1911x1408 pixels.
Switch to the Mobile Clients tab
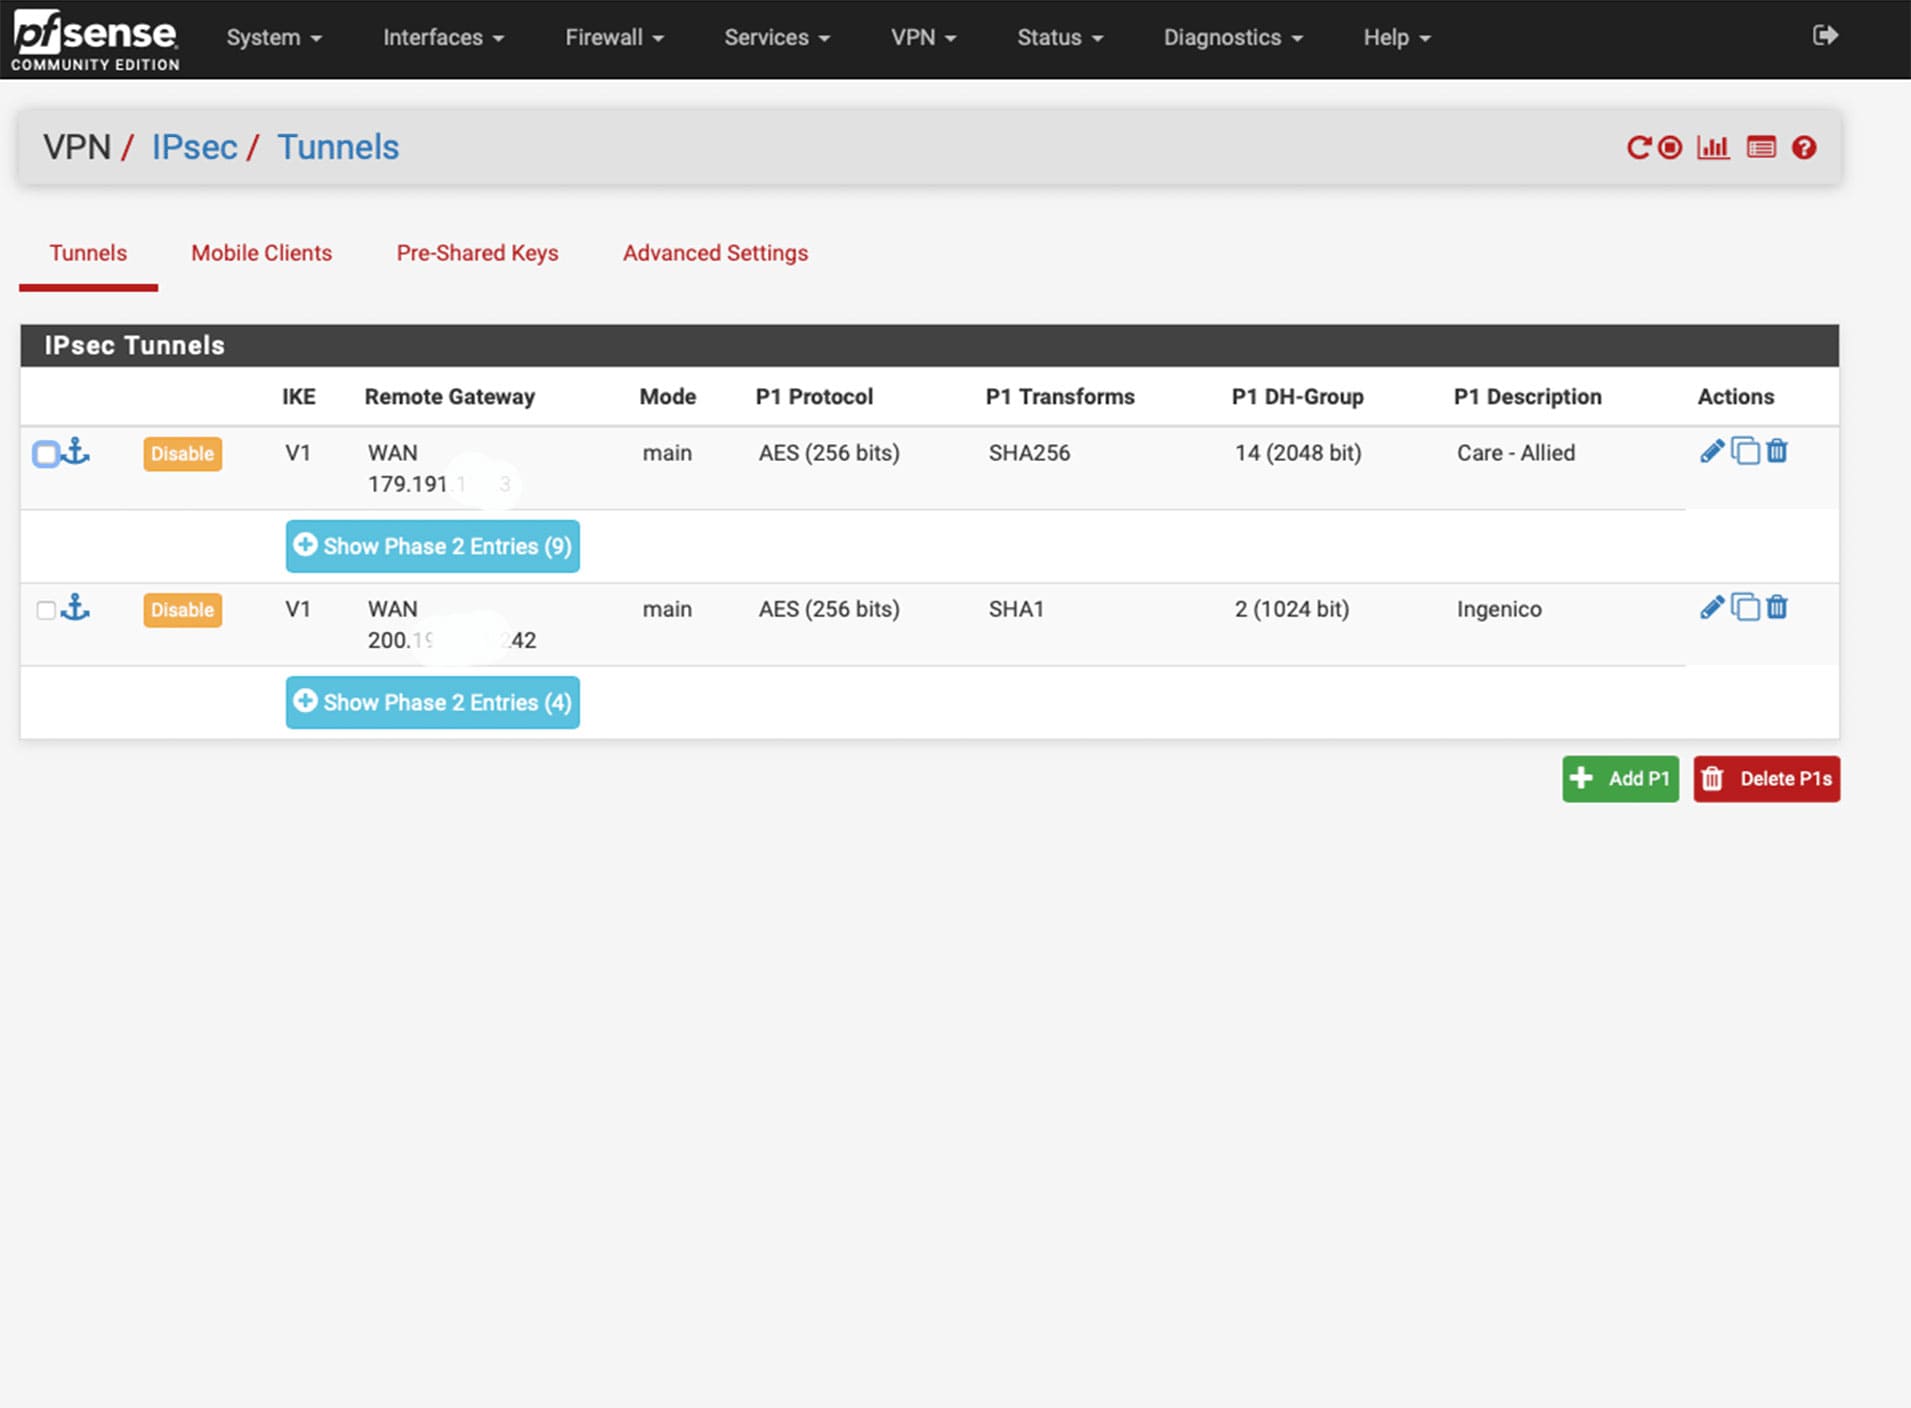[x=261, y=253]
